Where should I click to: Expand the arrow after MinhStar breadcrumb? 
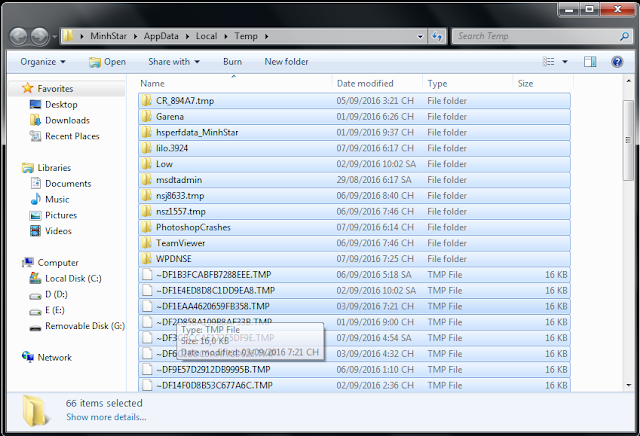coord(135,36)
